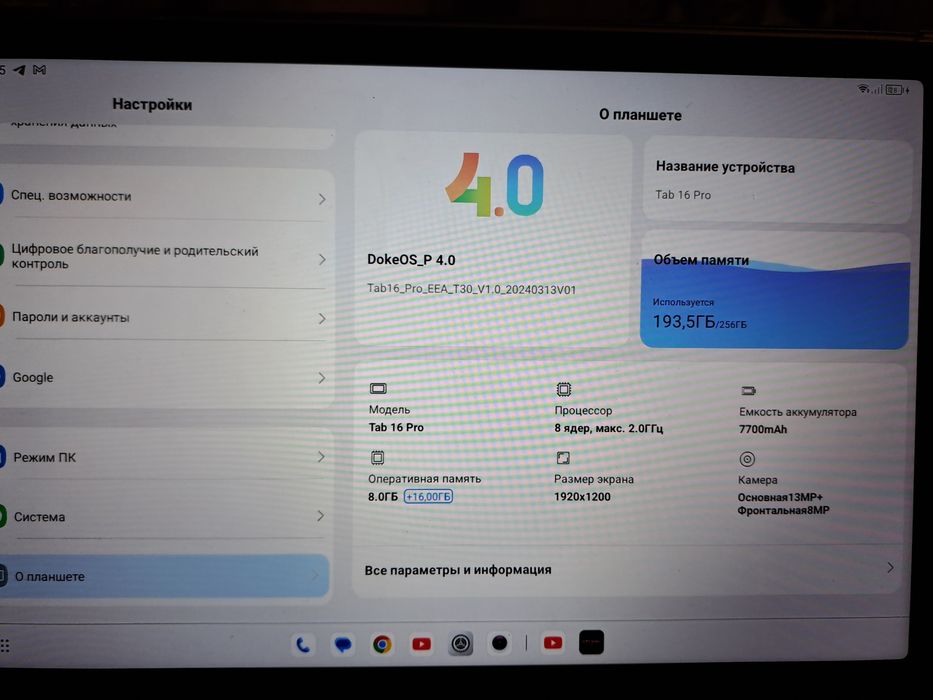Tap the 7700mAh battery capacity value

tap(763, 429)
